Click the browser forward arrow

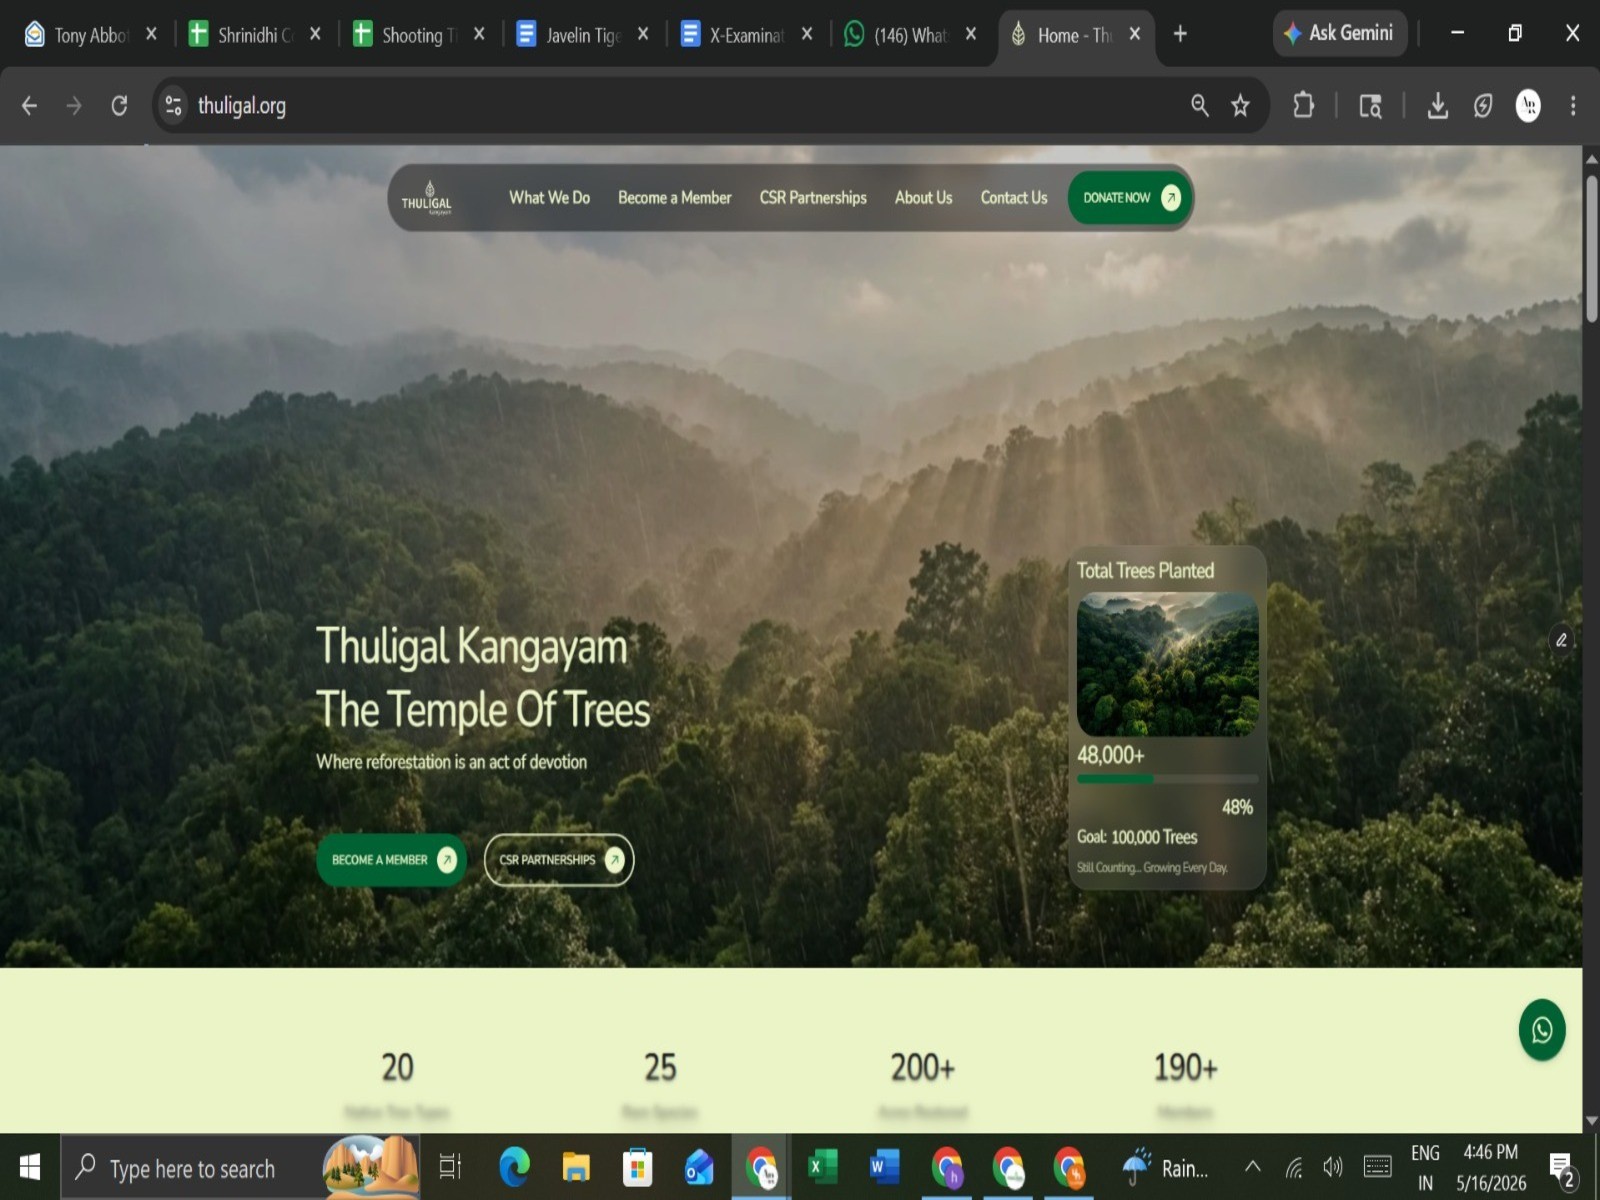(x=74, y=105)
